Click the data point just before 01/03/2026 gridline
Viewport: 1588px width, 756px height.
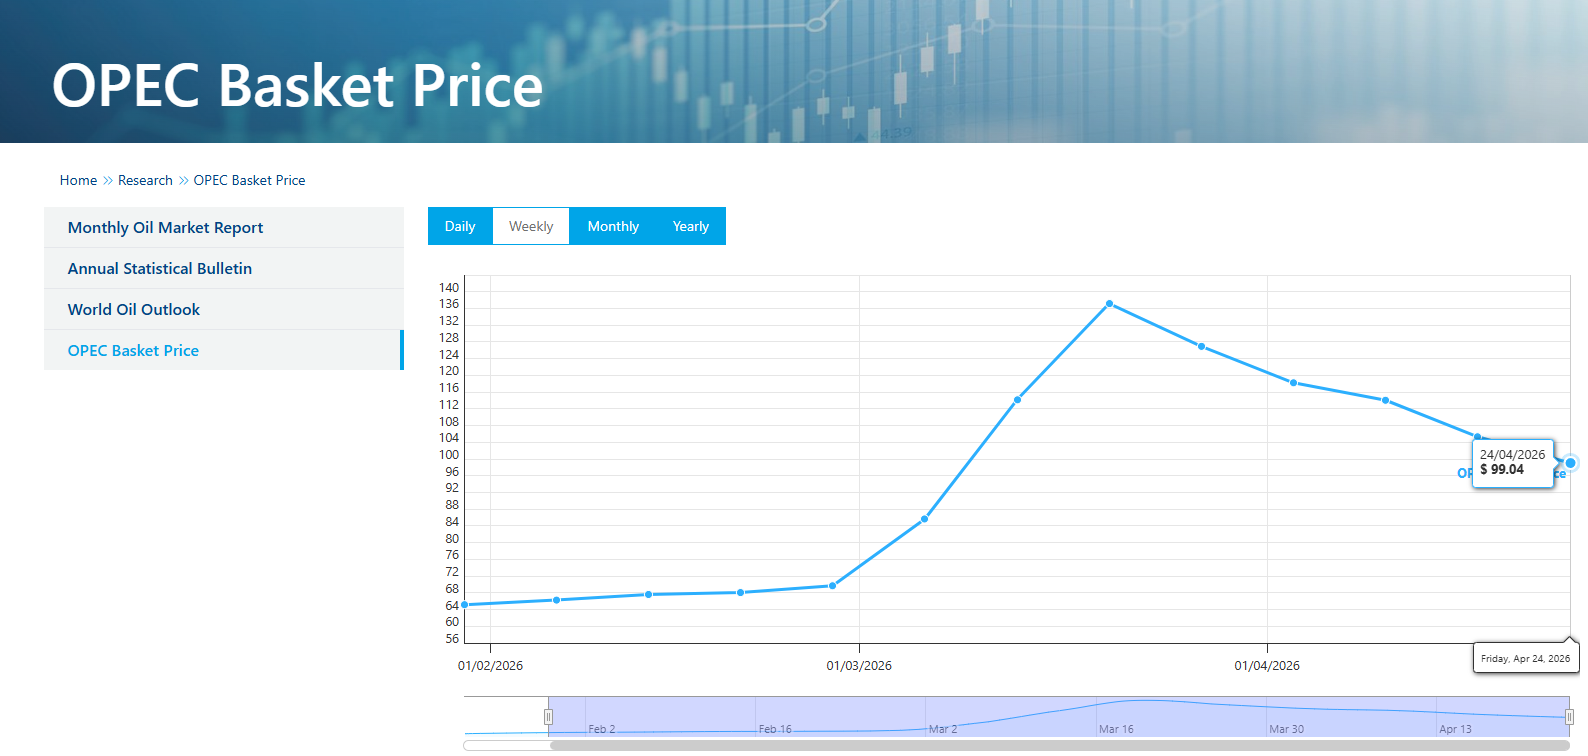pyautogui.click(x=832, y=586)
